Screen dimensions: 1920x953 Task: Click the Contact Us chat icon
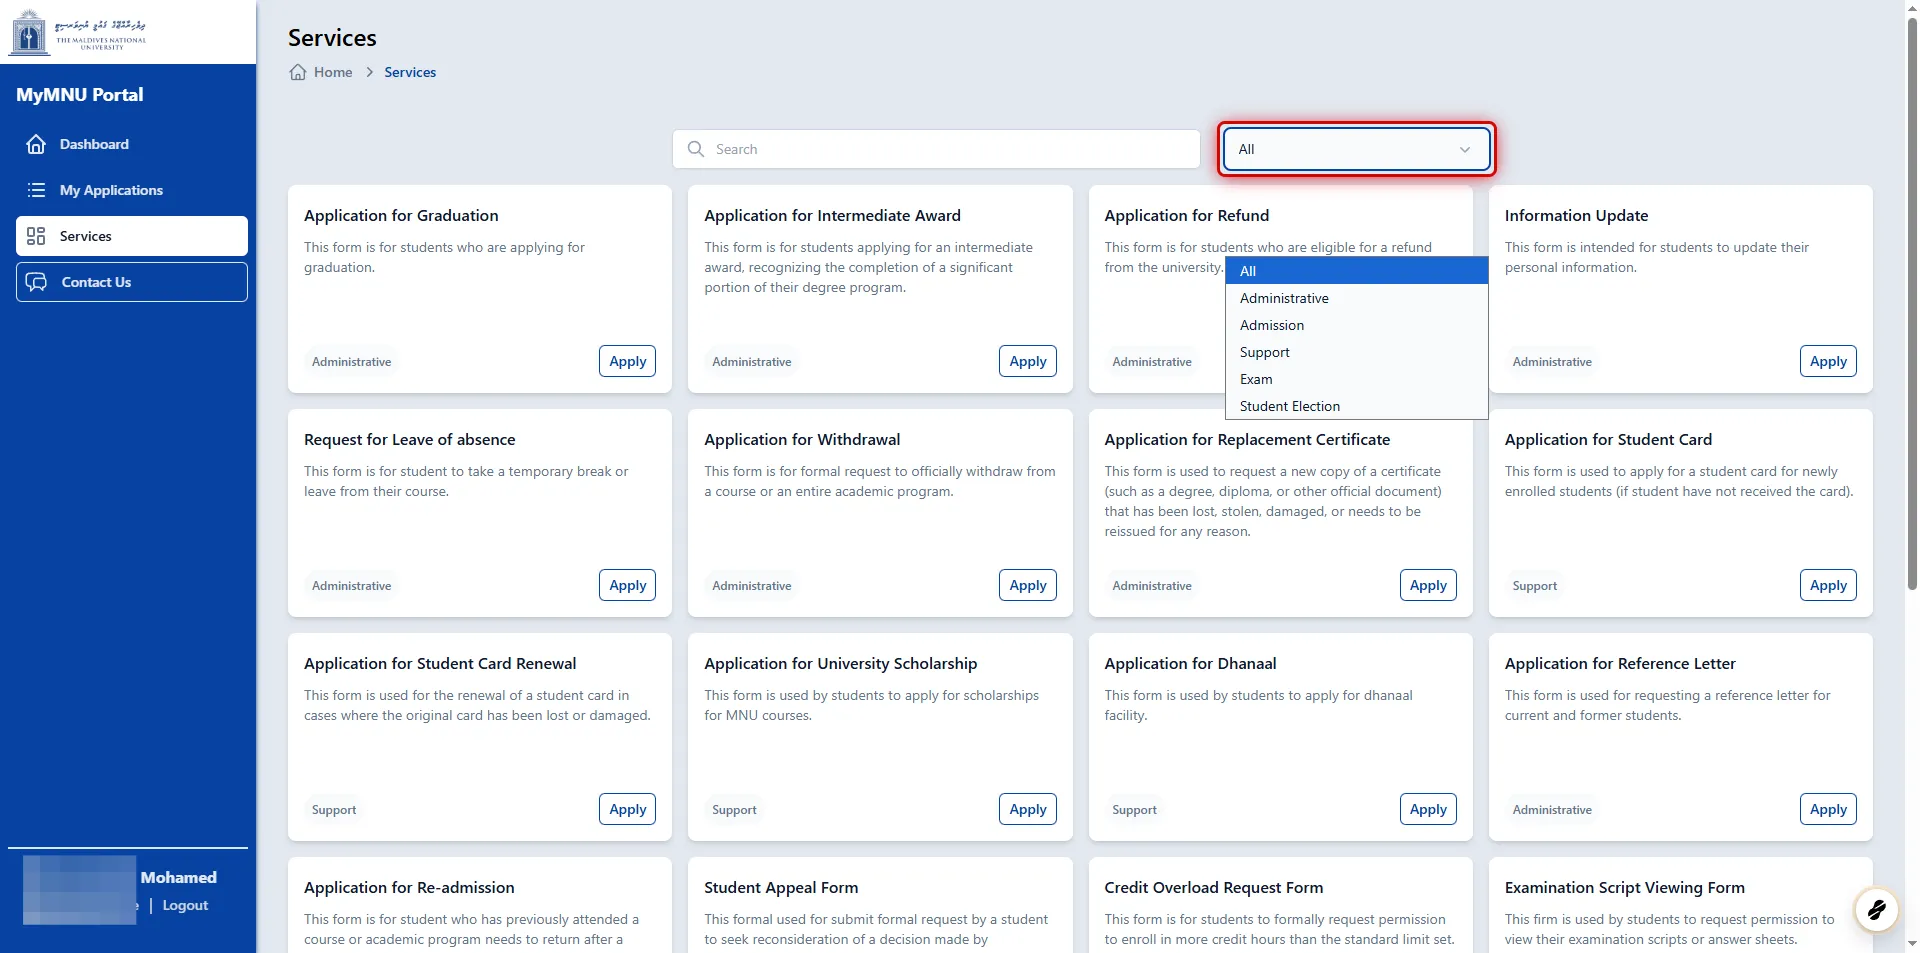click(x=37, y=282)
